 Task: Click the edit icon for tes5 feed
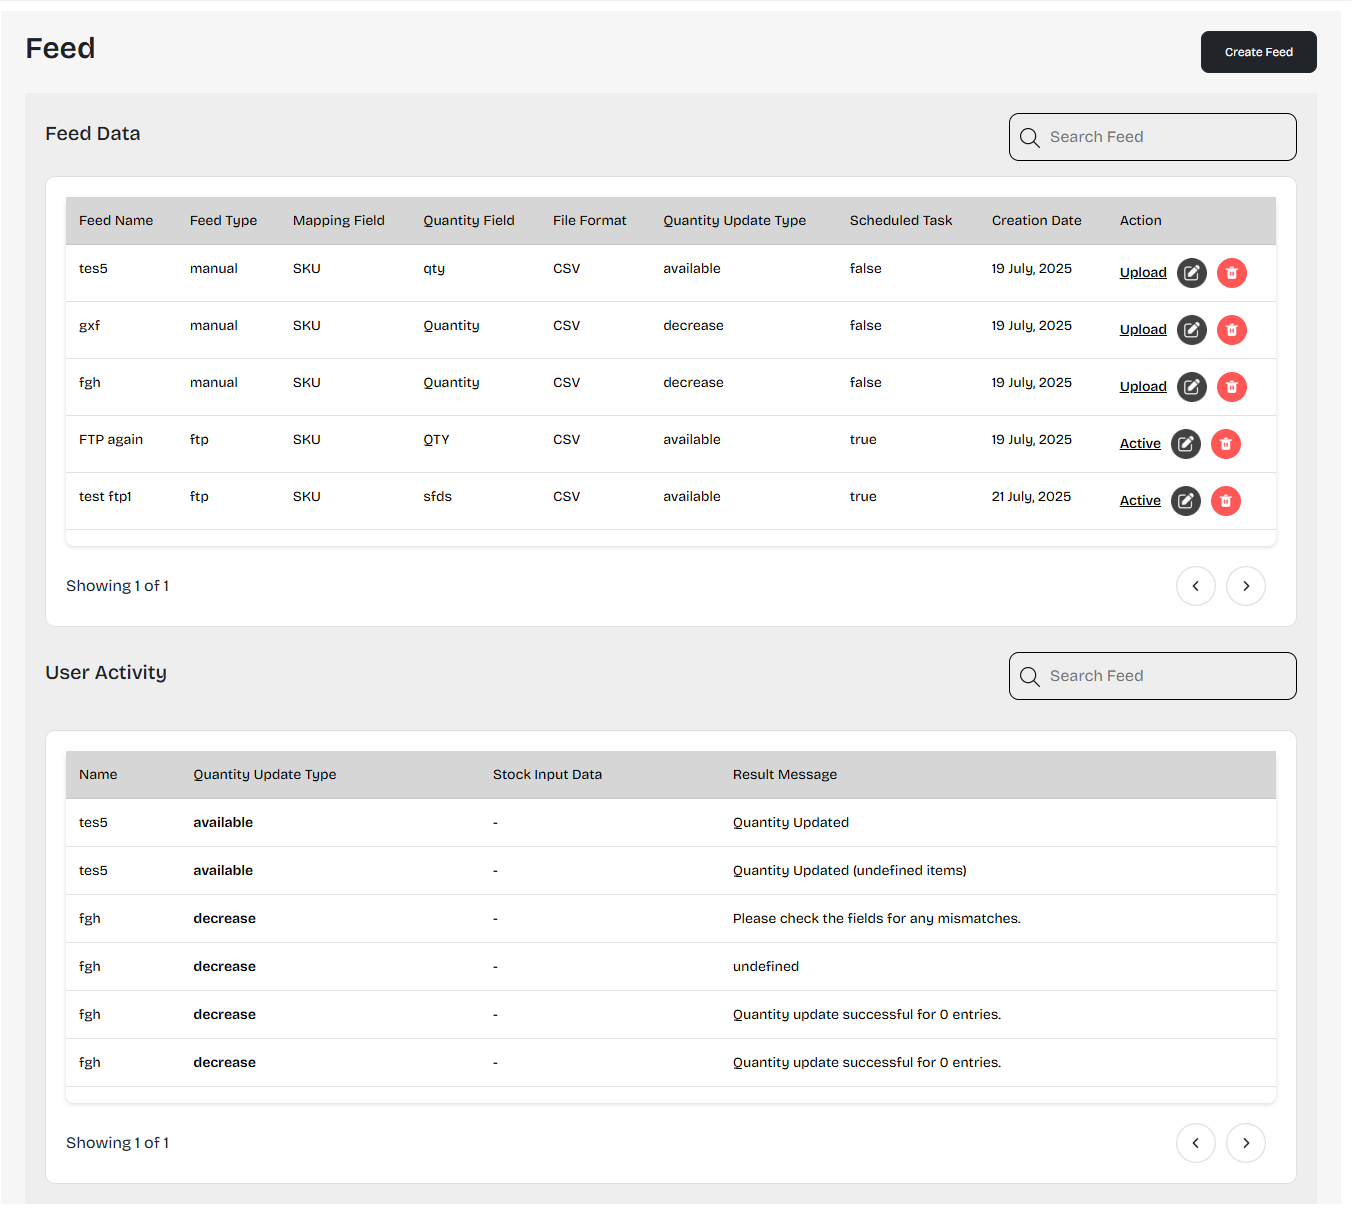click(1191, 273)
